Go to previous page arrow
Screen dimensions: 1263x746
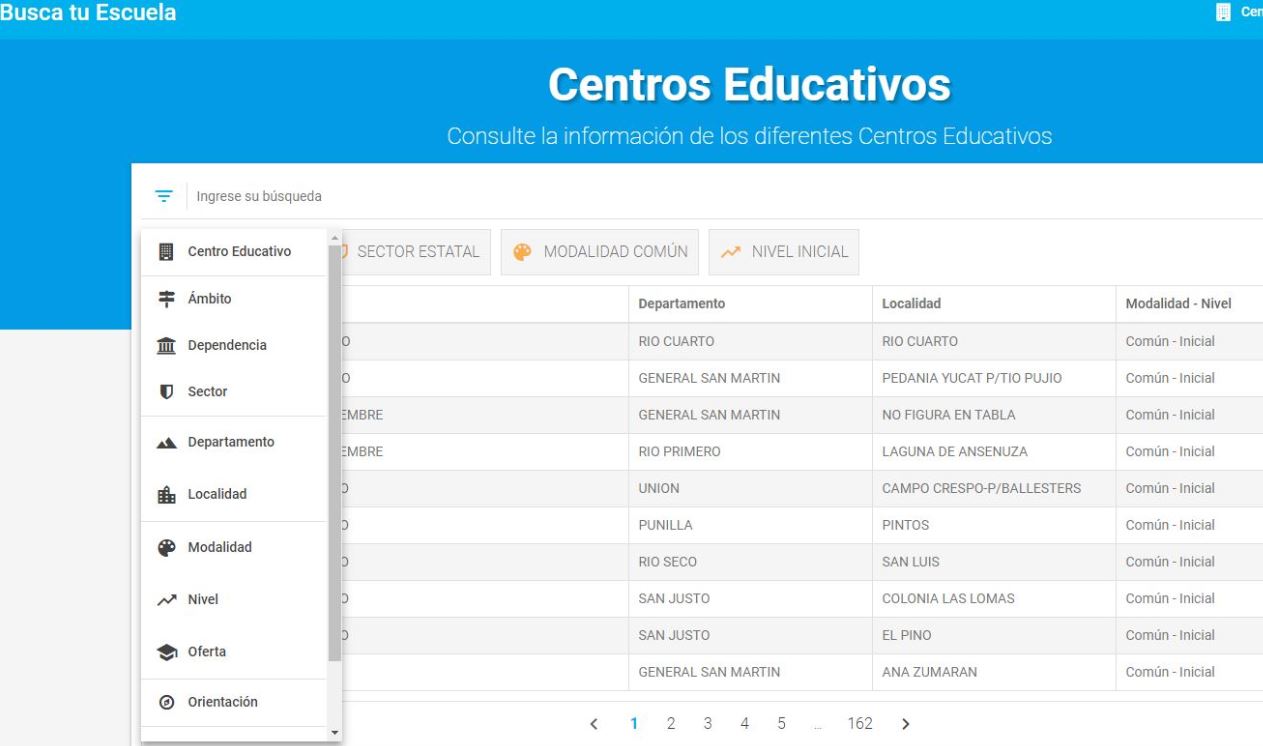click(593, 723)
